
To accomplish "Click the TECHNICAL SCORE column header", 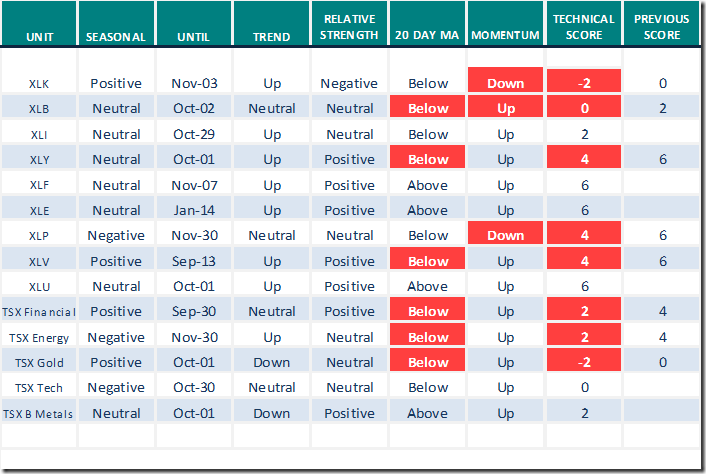I will click(x=584, y=28).
